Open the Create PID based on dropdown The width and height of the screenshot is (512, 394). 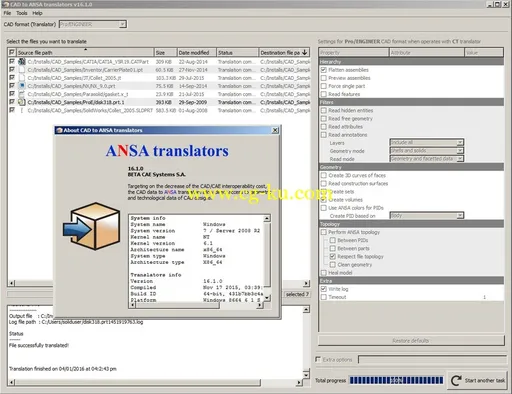pos(426,216)
